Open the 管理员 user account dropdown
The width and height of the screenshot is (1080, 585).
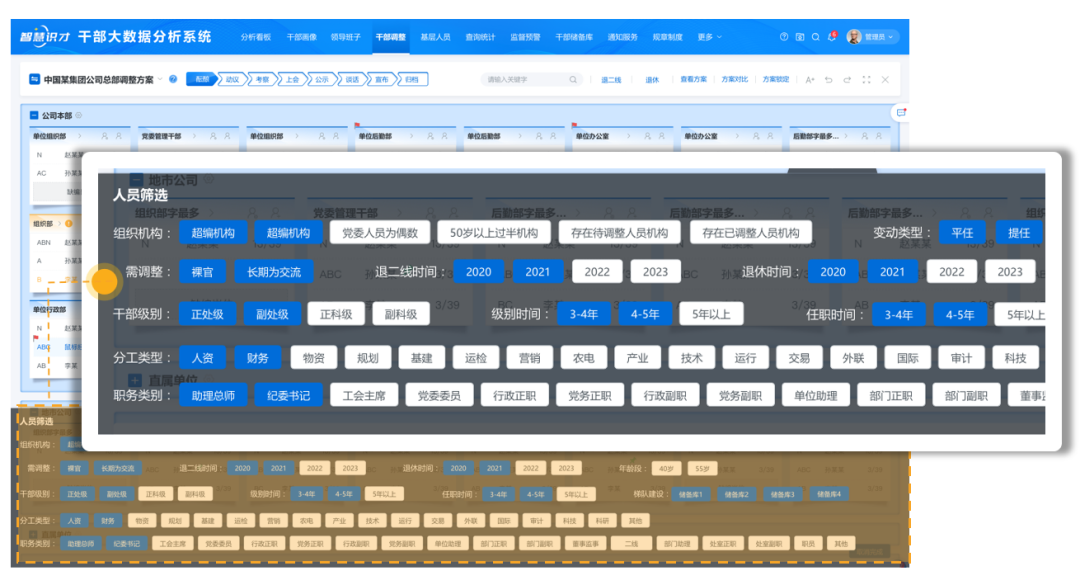[873, 37]
